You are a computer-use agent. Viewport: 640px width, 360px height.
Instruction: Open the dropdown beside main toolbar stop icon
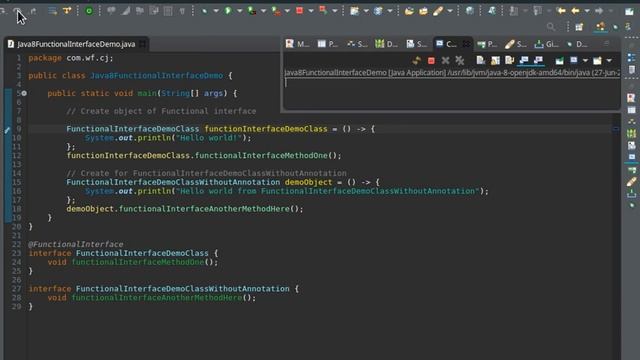click(x=311, y=11)
